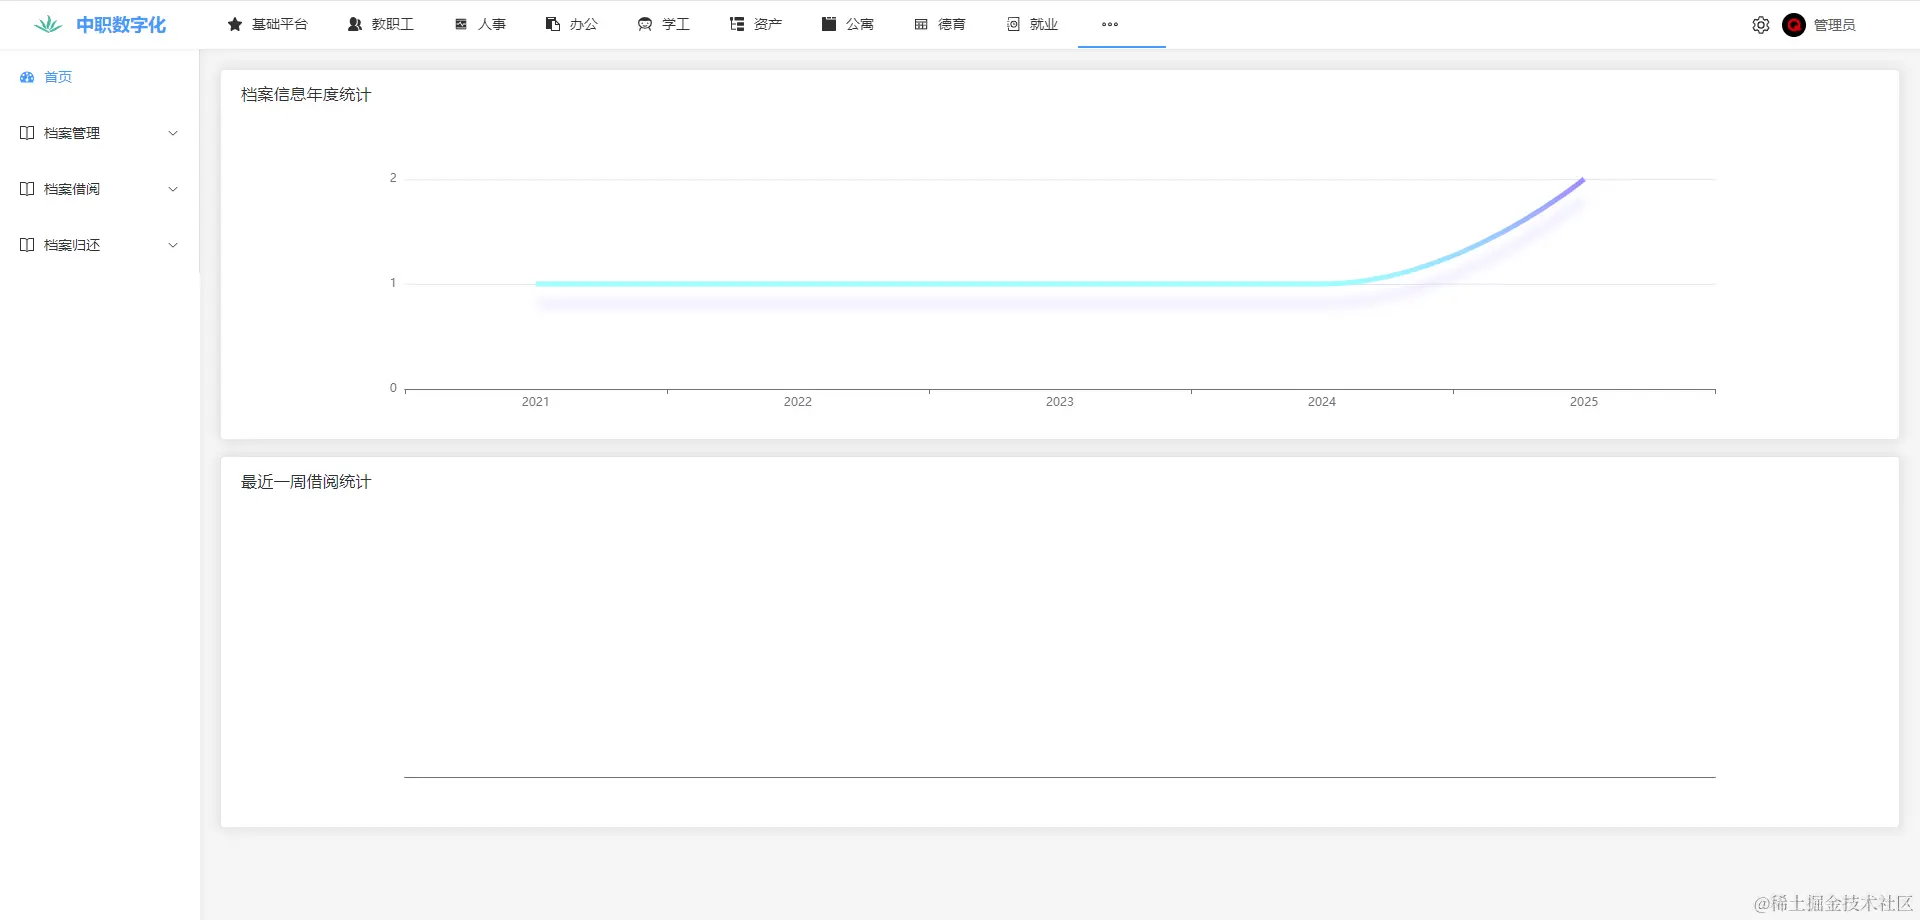Click the 2024 x-axis label

coord(1322,402)
